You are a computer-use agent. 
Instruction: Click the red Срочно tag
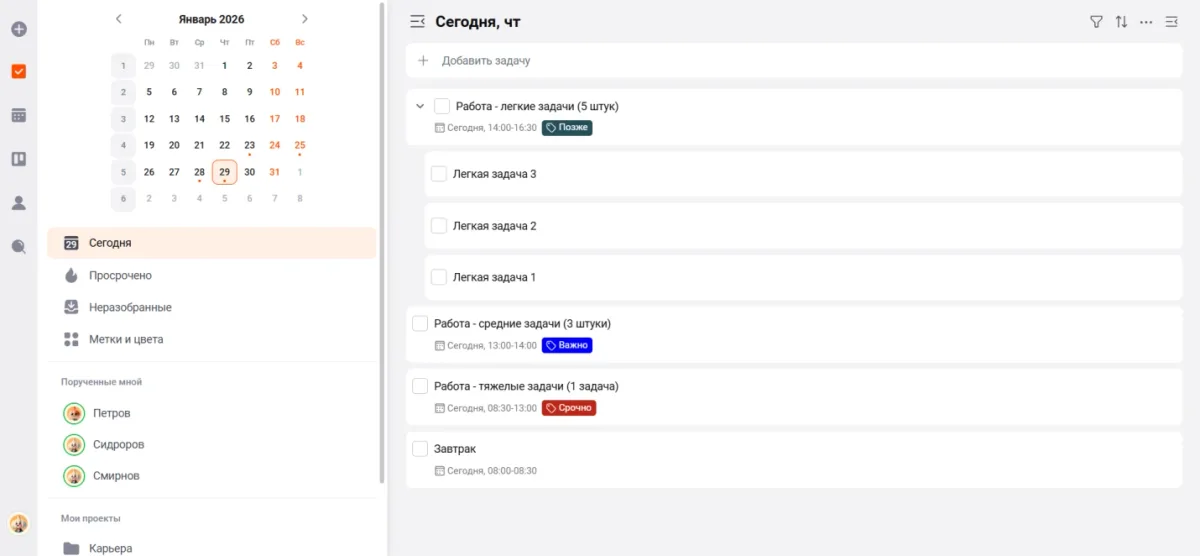point(569,408)
